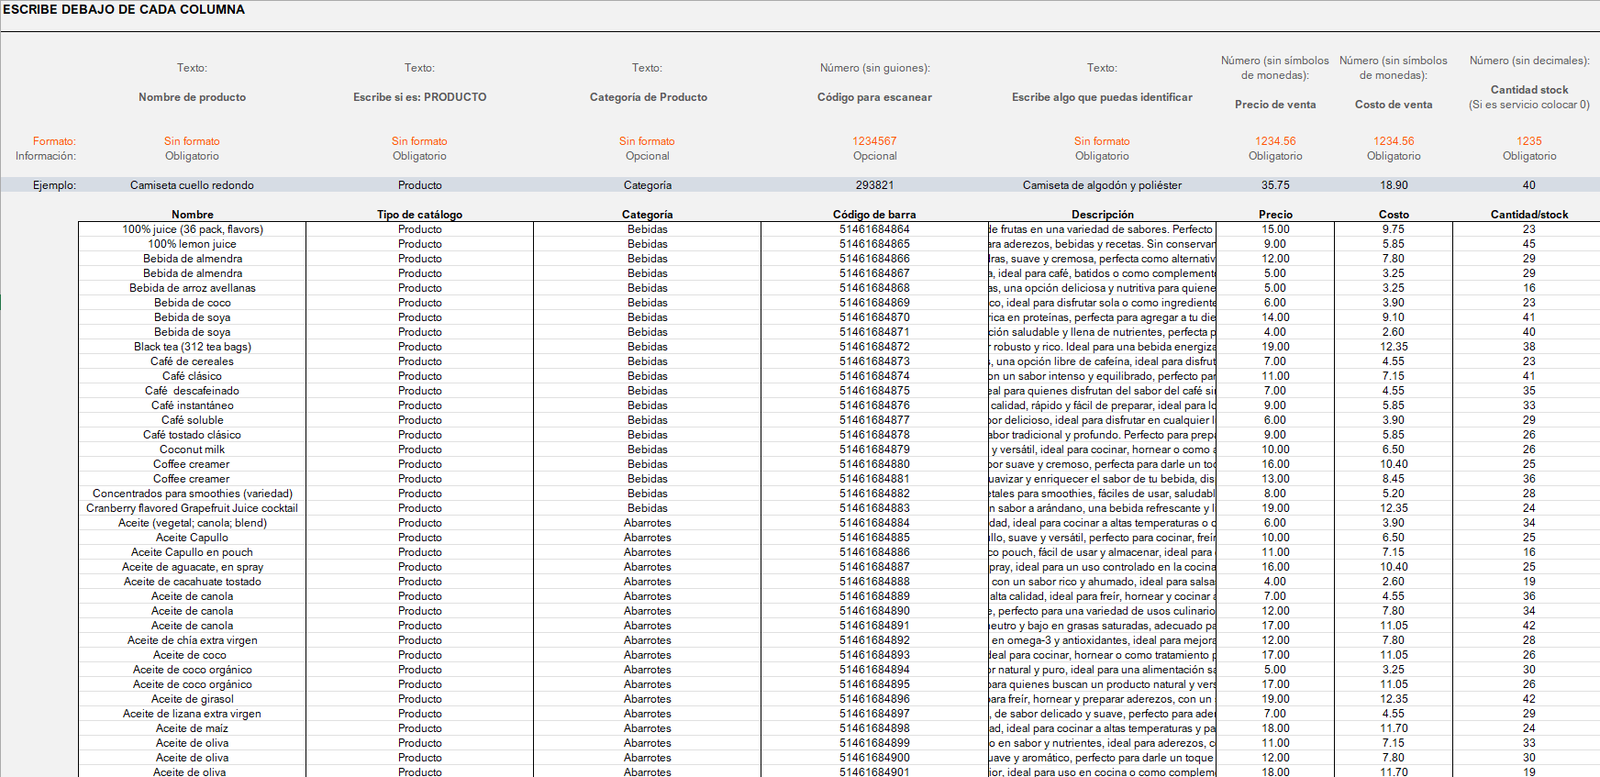1600x777 pixels.
Task: Select example 'Camiseta de algodón y poliéster'
Action: [x=1102, y=185]
